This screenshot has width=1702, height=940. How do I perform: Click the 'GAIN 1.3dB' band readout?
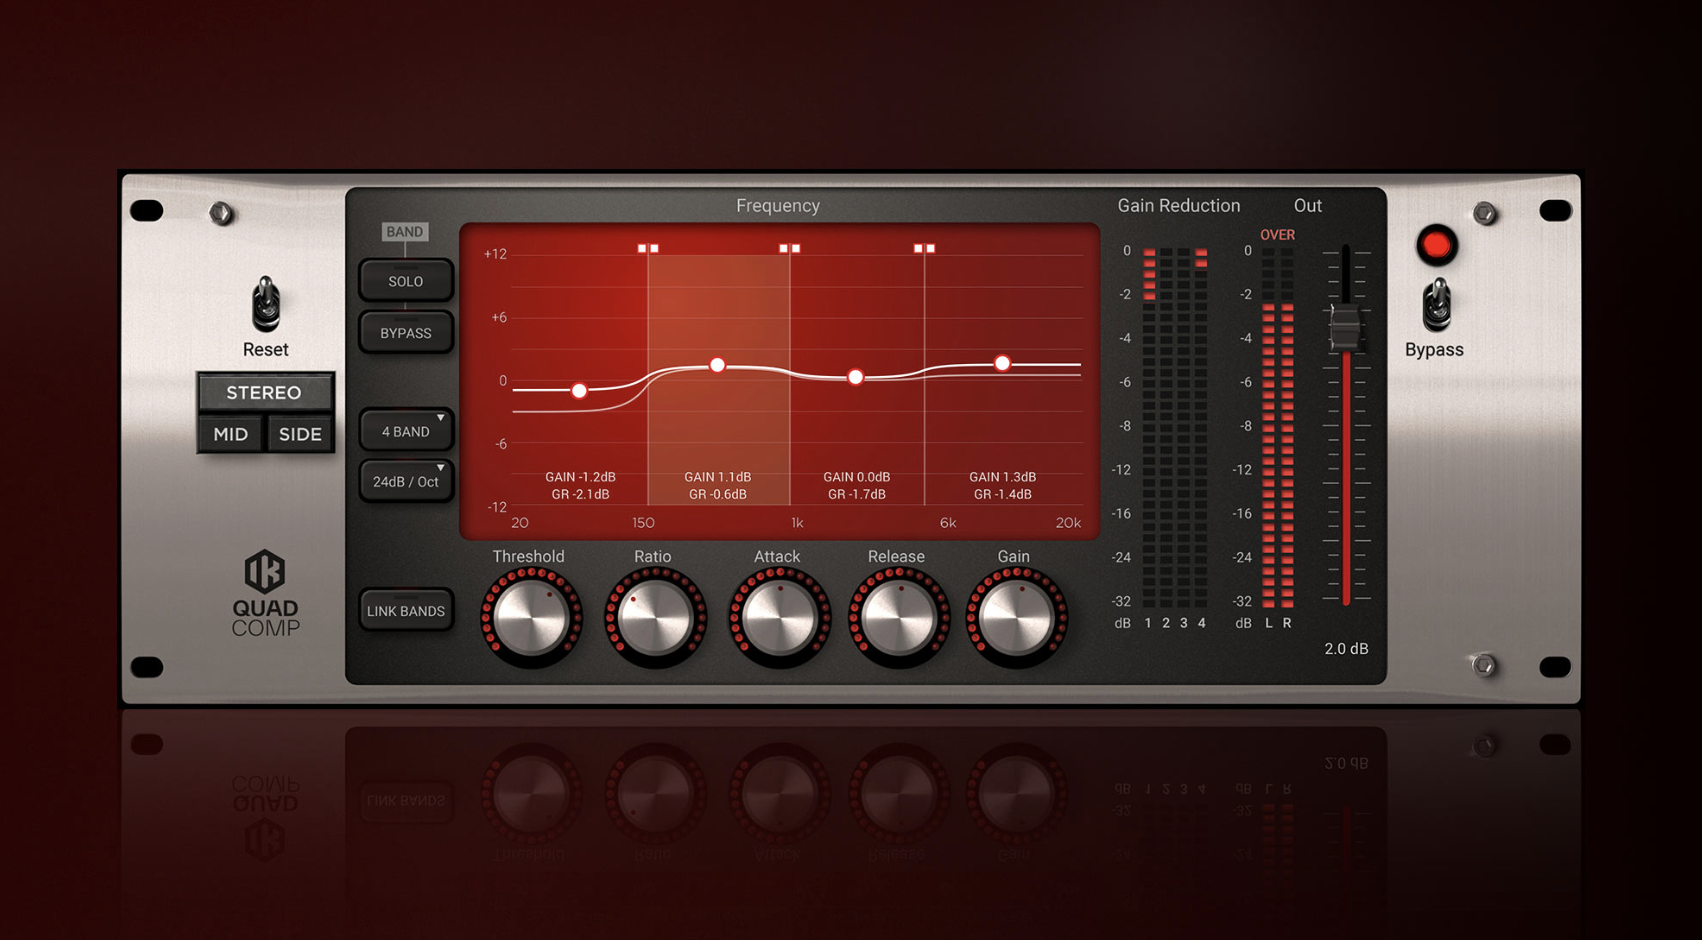pyautogui.click(x=1002, y=477)
